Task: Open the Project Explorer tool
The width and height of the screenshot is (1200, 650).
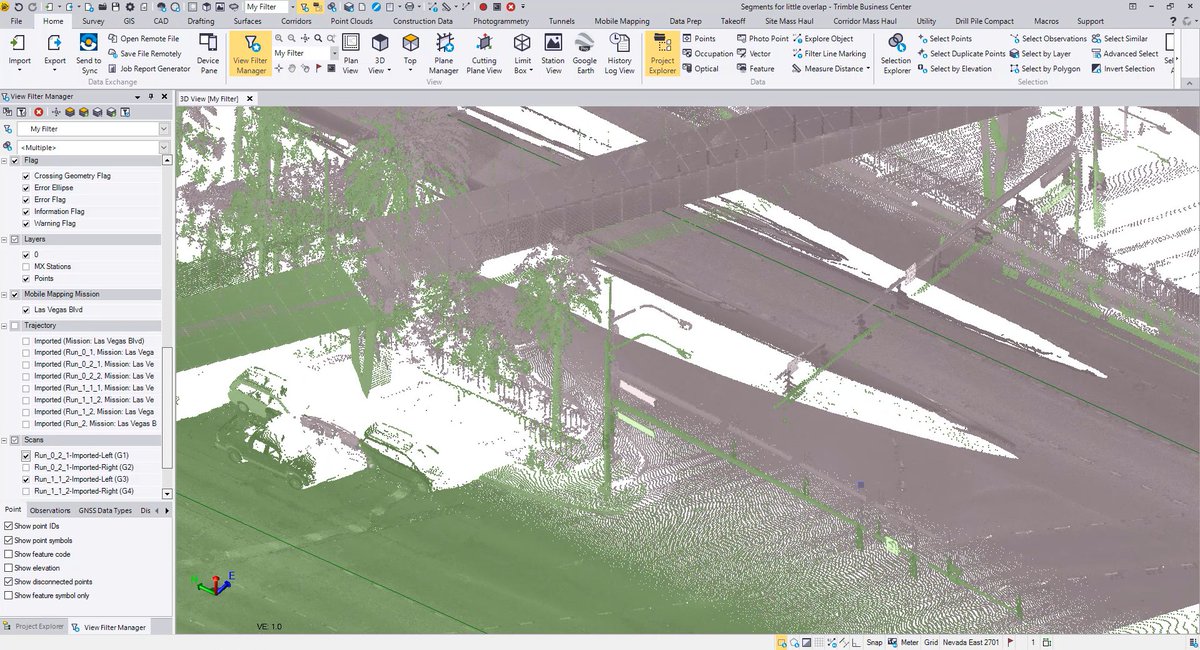Action: tap(663, 53)
